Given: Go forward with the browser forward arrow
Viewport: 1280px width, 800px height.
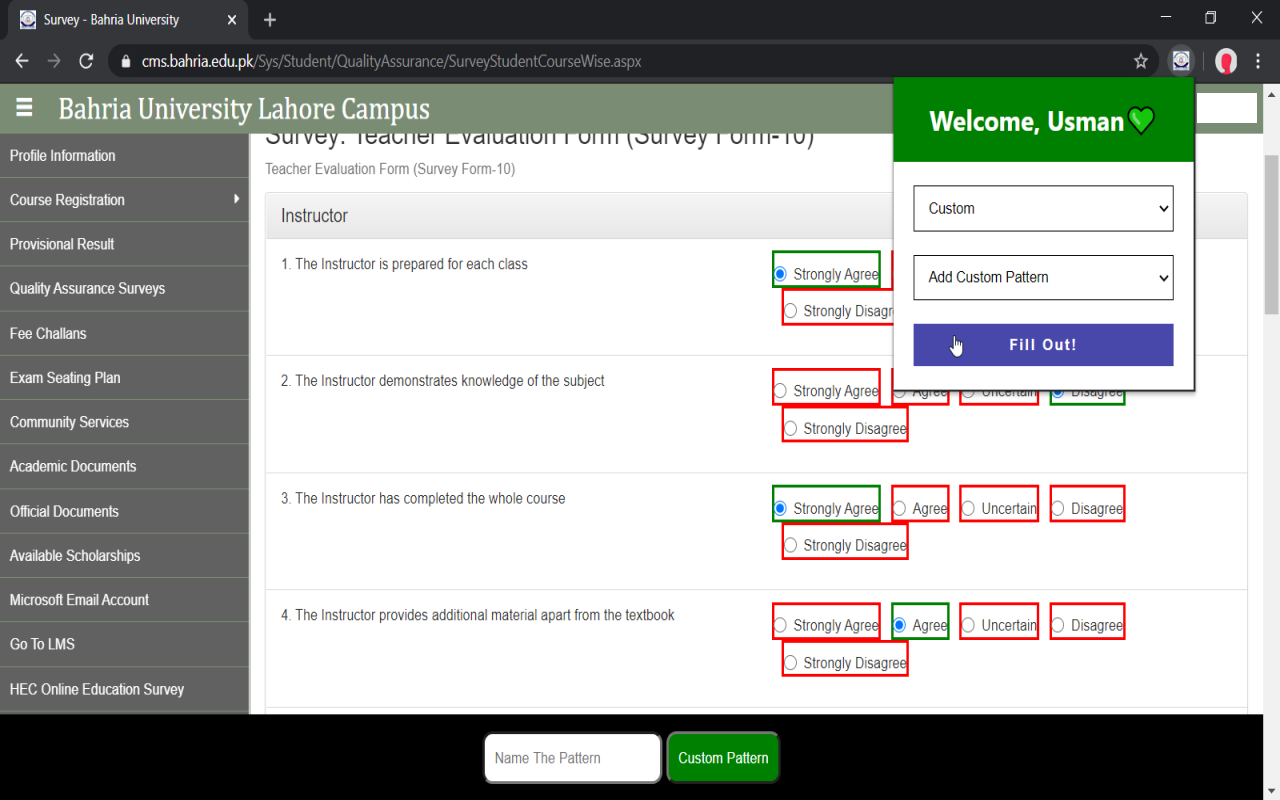Looking at the screenshot, I should tap(54, 61).
